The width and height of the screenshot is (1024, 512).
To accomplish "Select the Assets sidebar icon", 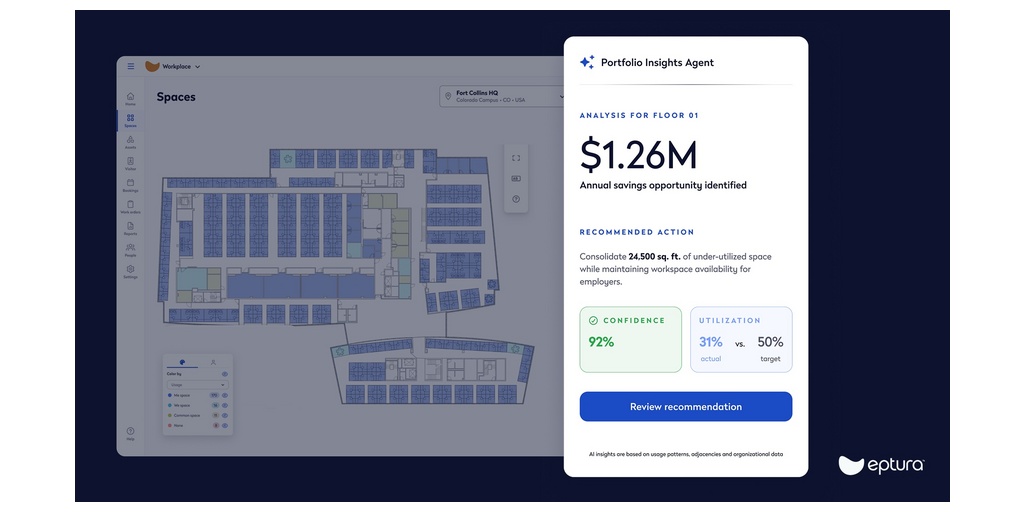I will tap(131, 142).
